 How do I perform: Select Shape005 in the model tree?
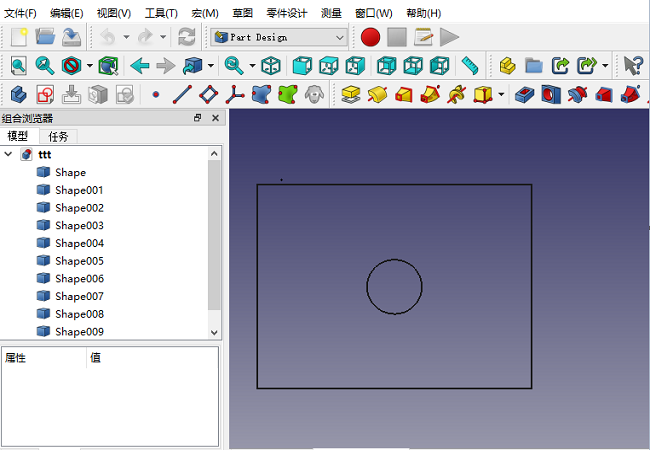78,261
